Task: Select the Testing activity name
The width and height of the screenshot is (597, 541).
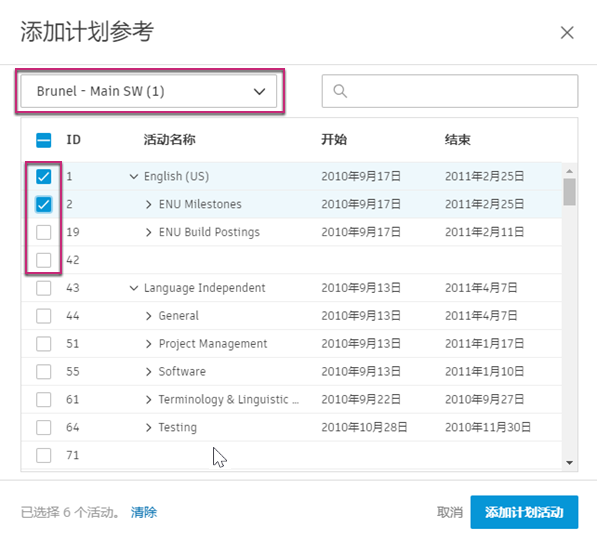Action: click(177, 428)
